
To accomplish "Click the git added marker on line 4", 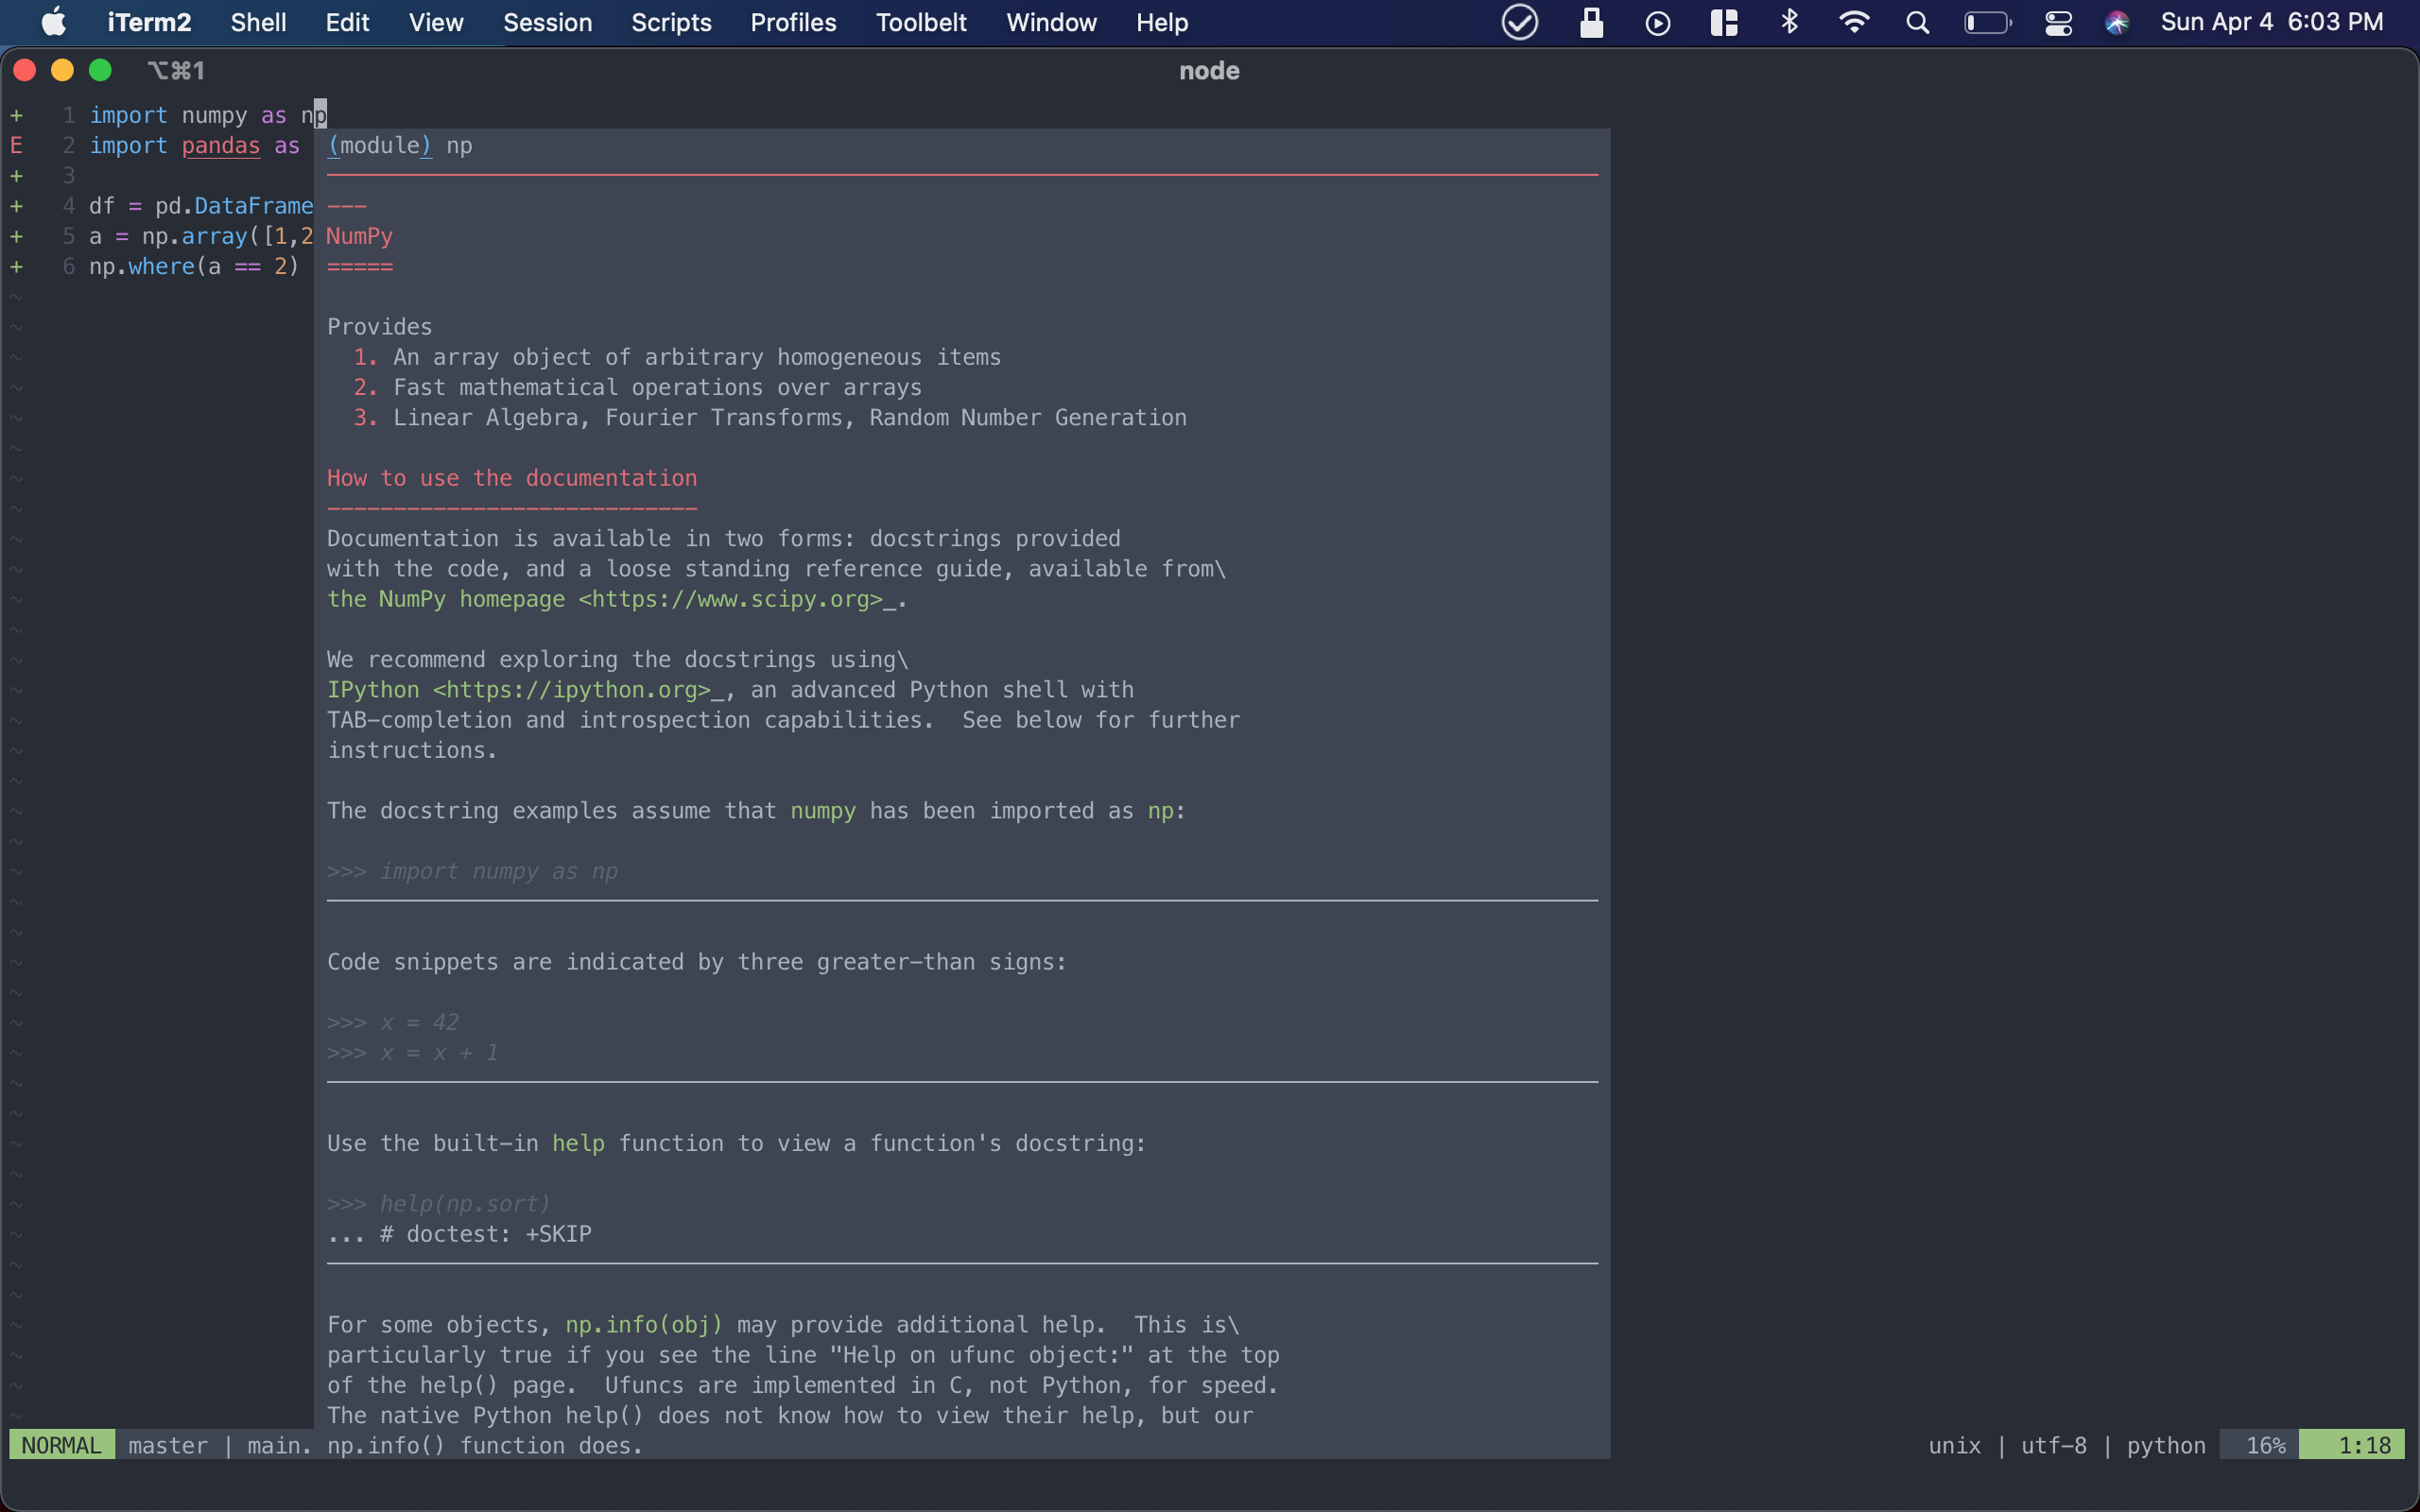I will (x=17, y=206).
